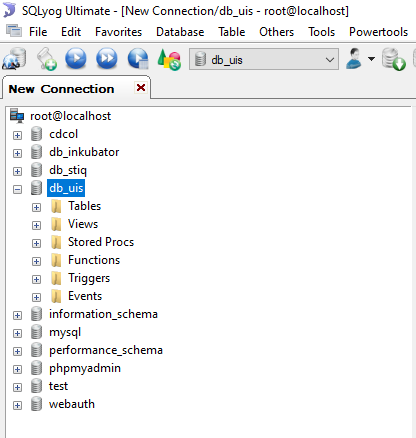Expand the Tables folder
The image size is (416, 438).
(x=36, y=207)
